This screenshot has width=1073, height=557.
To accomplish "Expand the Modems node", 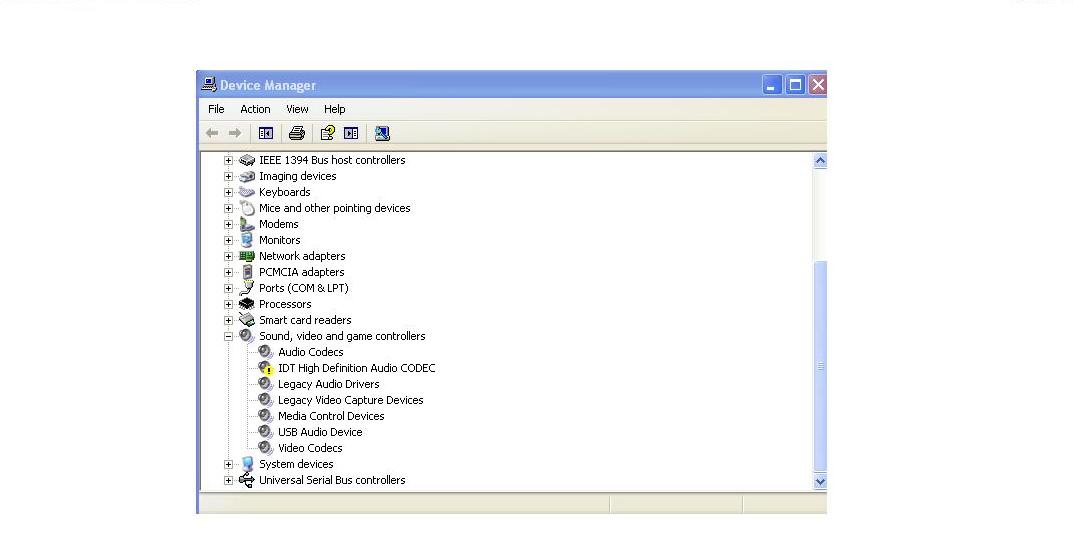I will click(229, 224).
